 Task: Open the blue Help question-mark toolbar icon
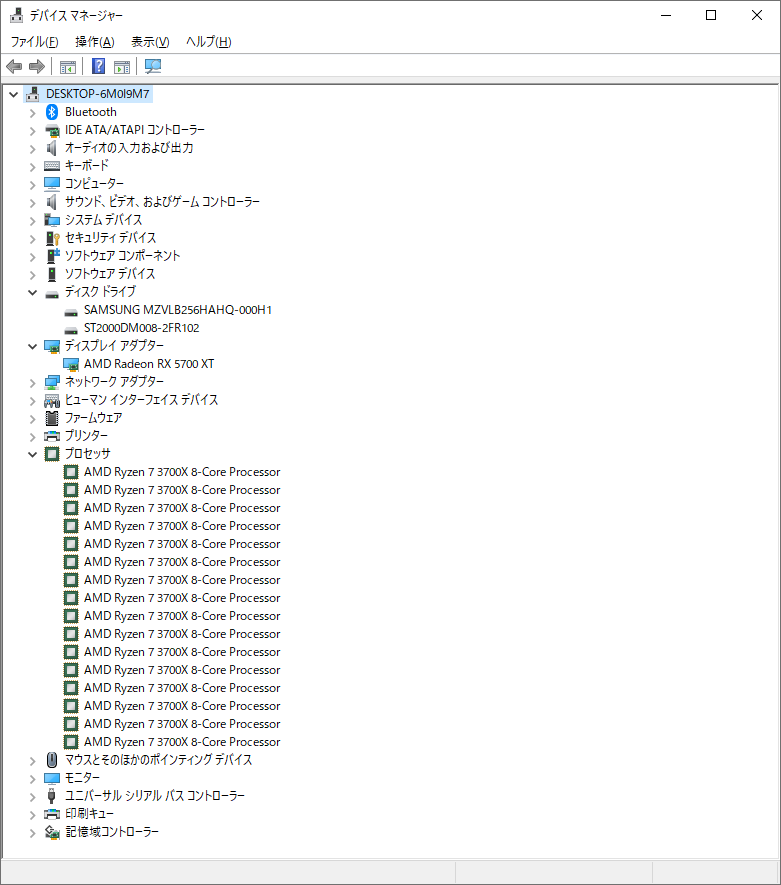click(98, 67)
